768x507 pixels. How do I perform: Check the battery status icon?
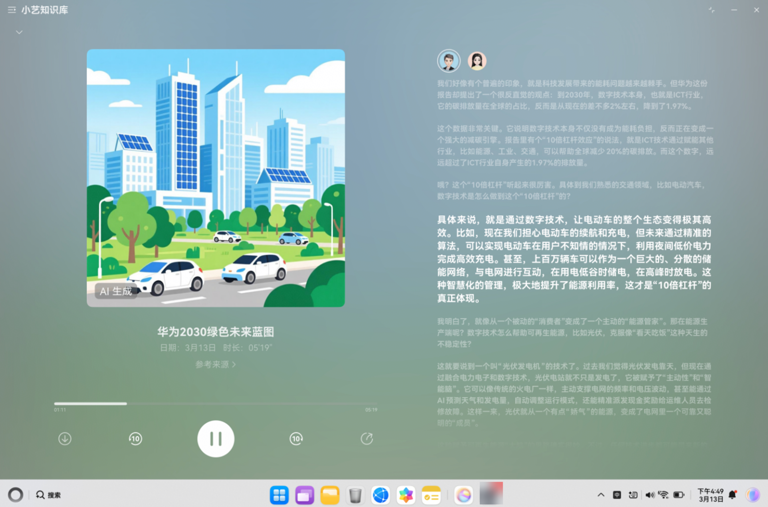pos(679,495)
